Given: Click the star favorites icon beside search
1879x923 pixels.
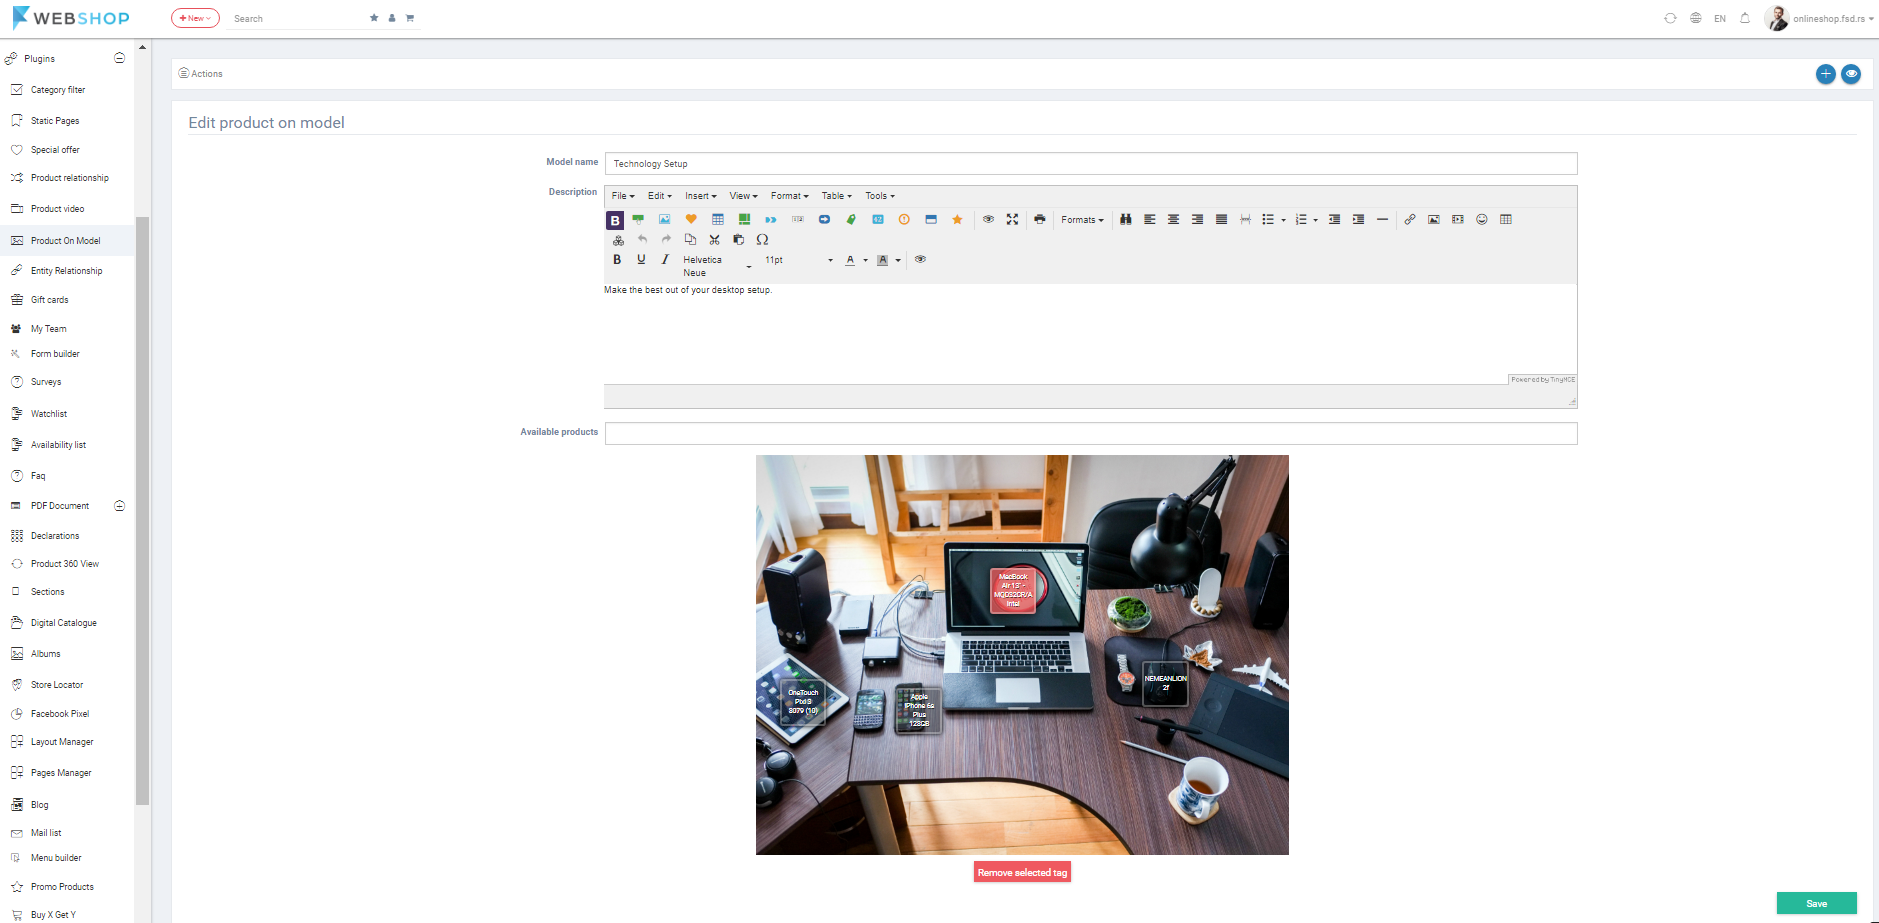Looking at the screenshot, I should [374, 18].
